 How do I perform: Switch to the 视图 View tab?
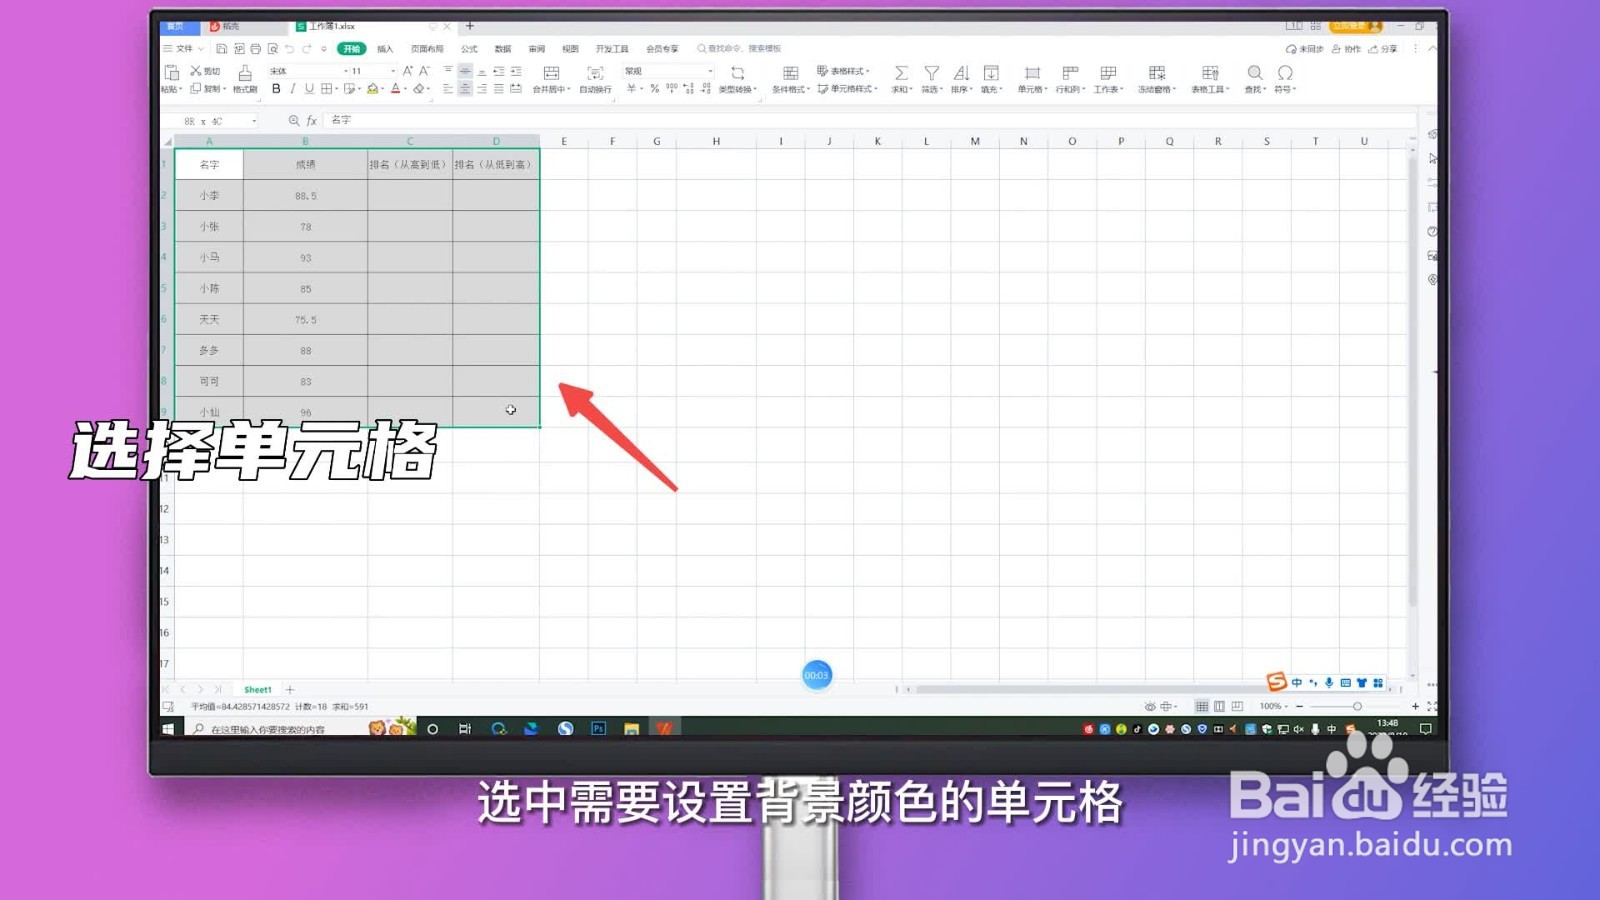click(570, 48)
